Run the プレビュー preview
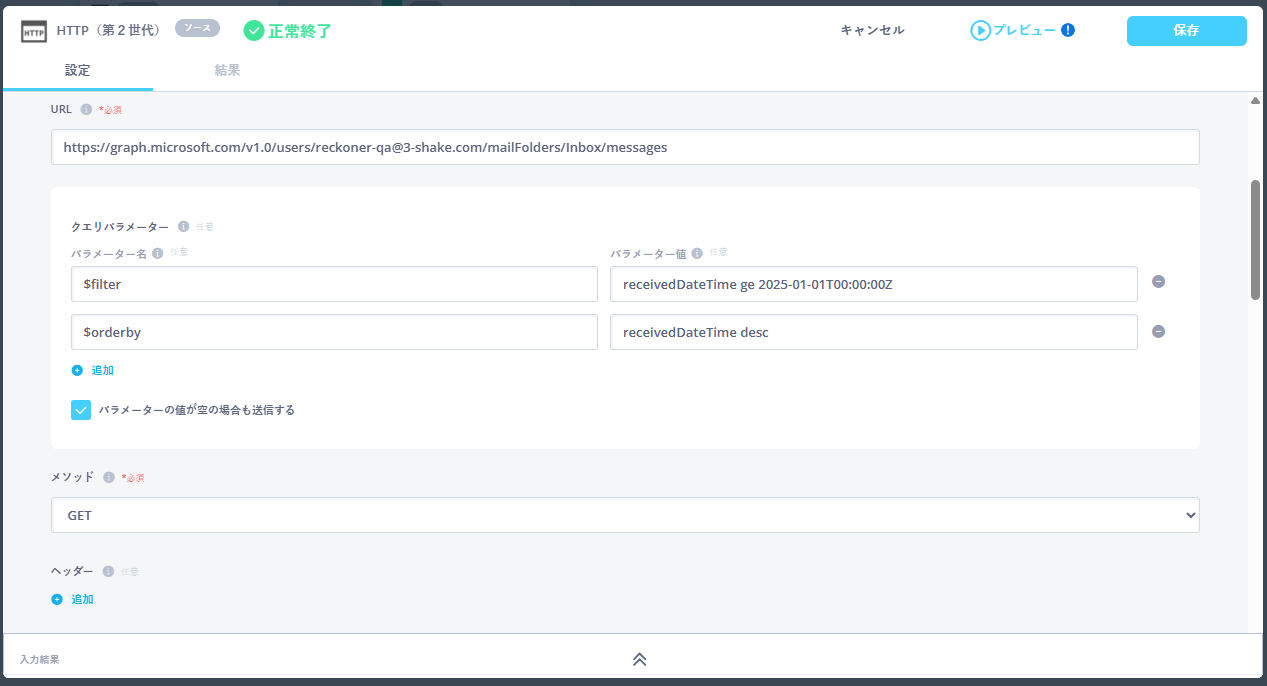 click(1013, 30)
